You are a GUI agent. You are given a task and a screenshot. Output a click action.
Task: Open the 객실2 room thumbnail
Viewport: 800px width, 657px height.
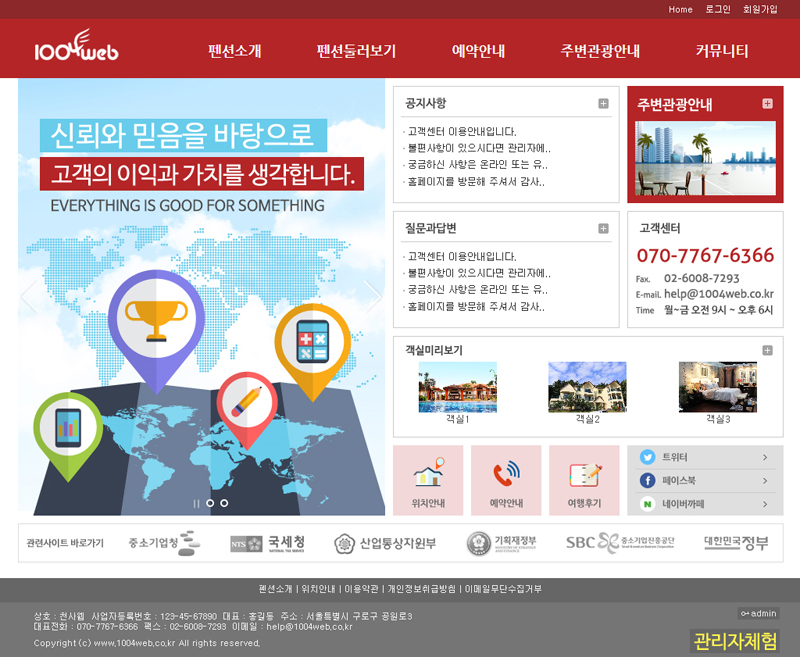click(x=587, y=388)
